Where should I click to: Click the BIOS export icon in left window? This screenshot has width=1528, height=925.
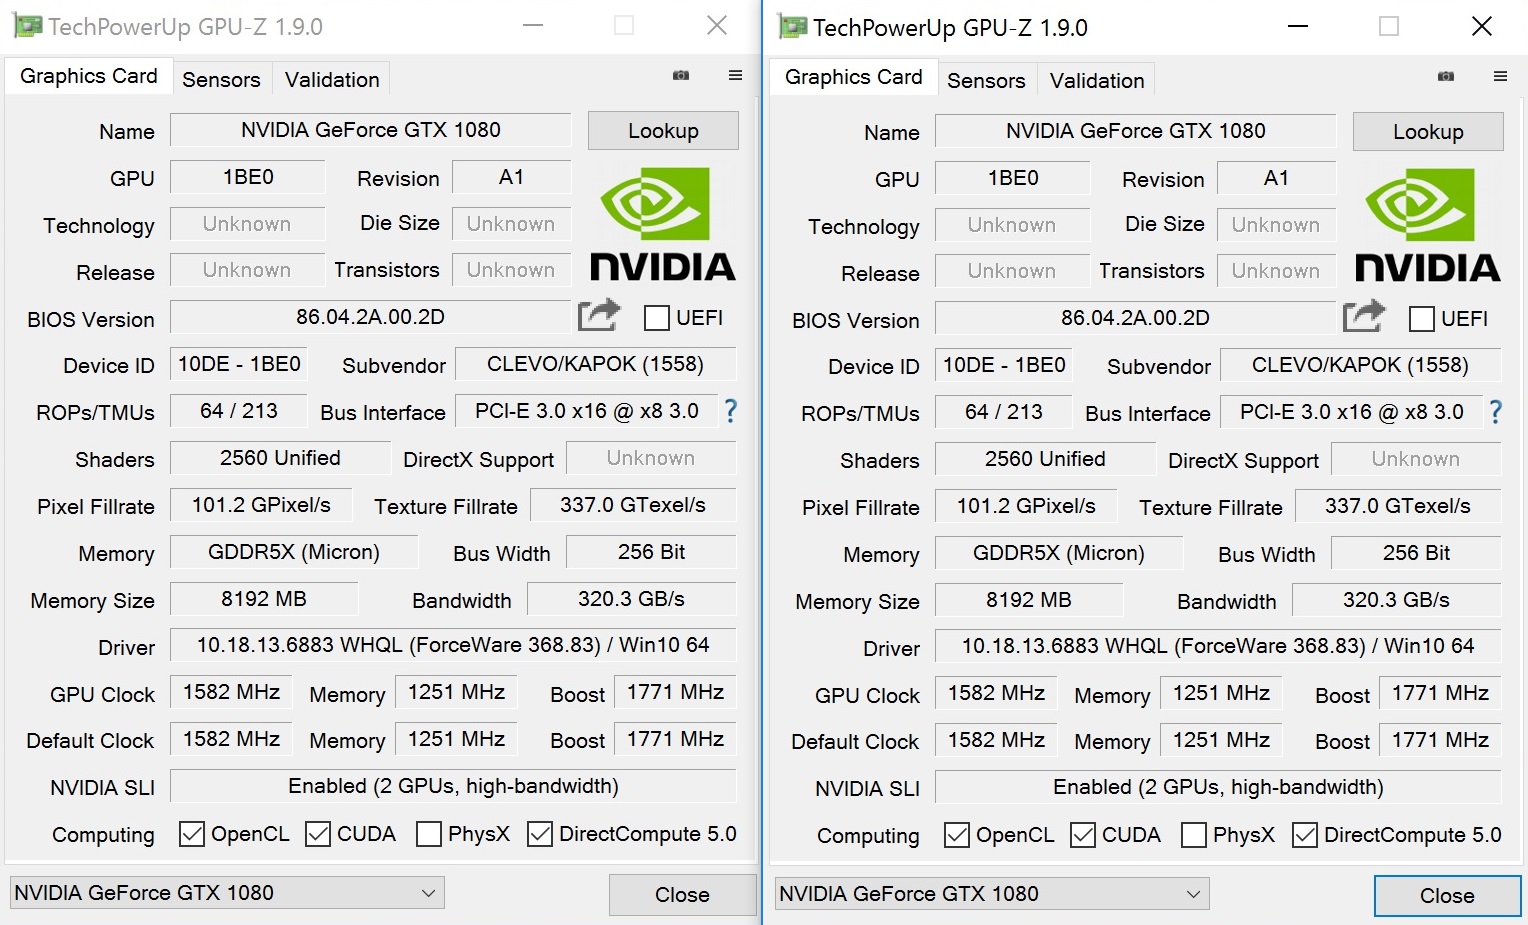(x=599, y=316)
